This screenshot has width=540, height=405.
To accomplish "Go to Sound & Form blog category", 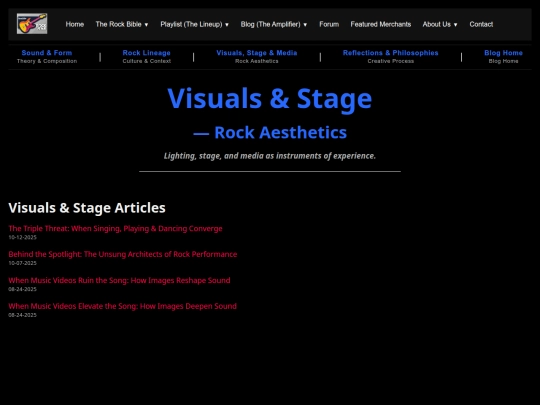I will click(47, 53).
